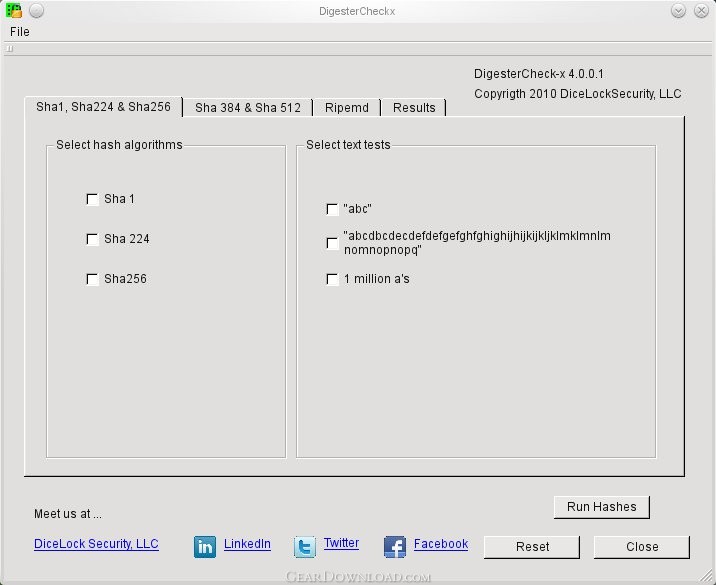Screen dimensions: 716x585
Task: Enable the long alphabet string test checkbox
Action: [x=333, y=243]
